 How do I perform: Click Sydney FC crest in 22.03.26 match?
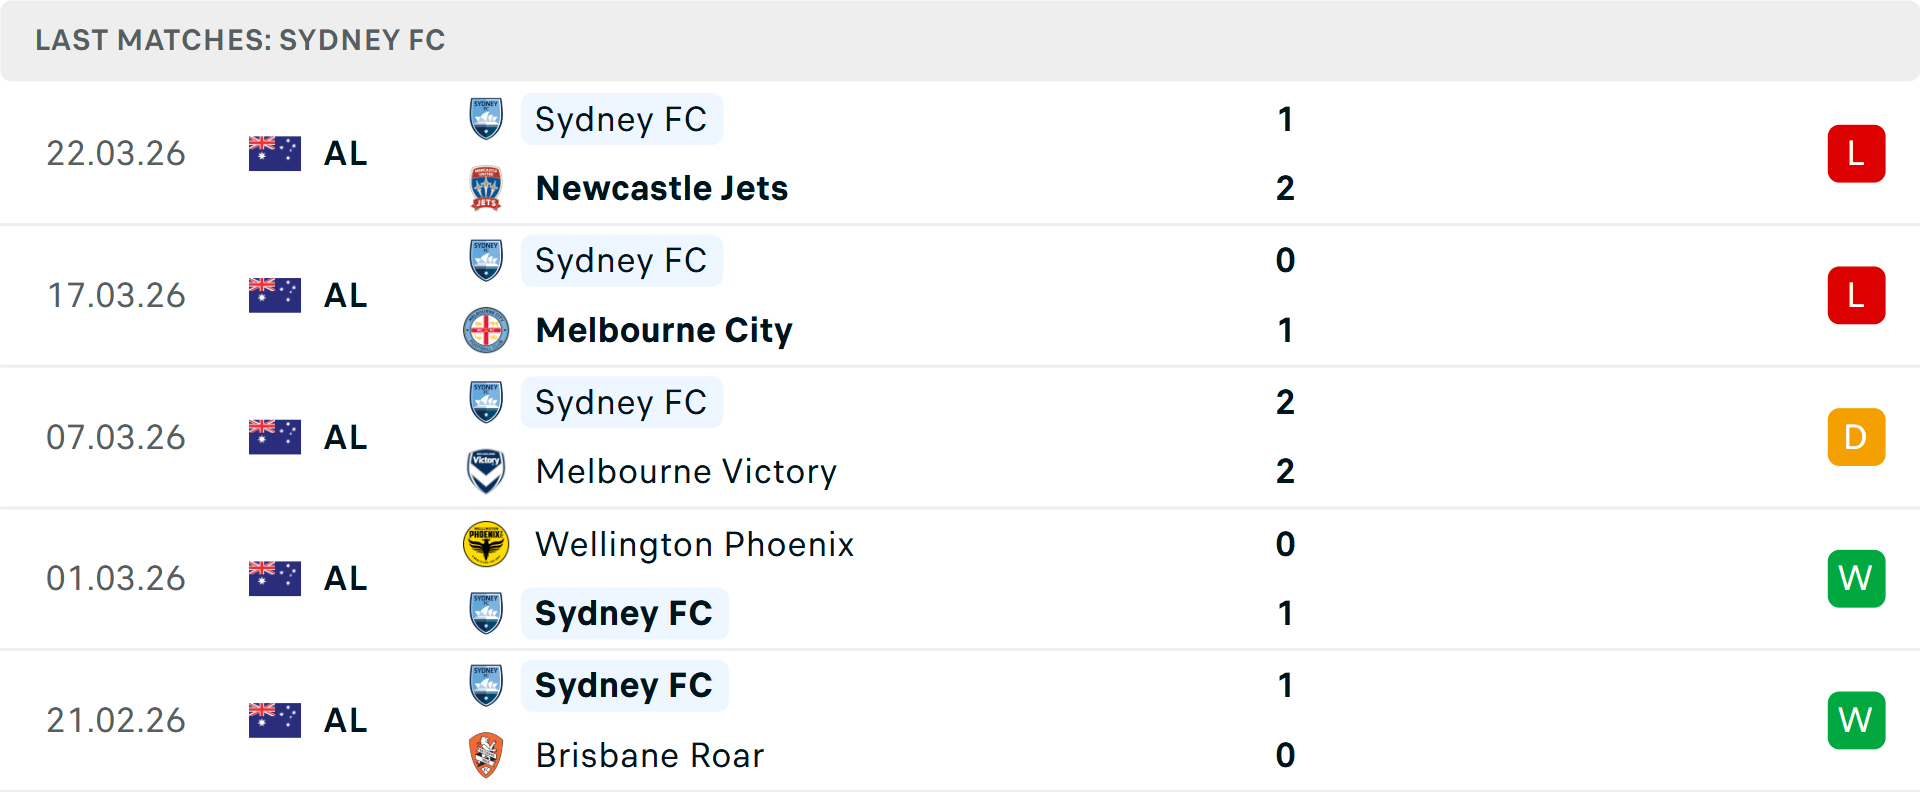tap(486, 119)
